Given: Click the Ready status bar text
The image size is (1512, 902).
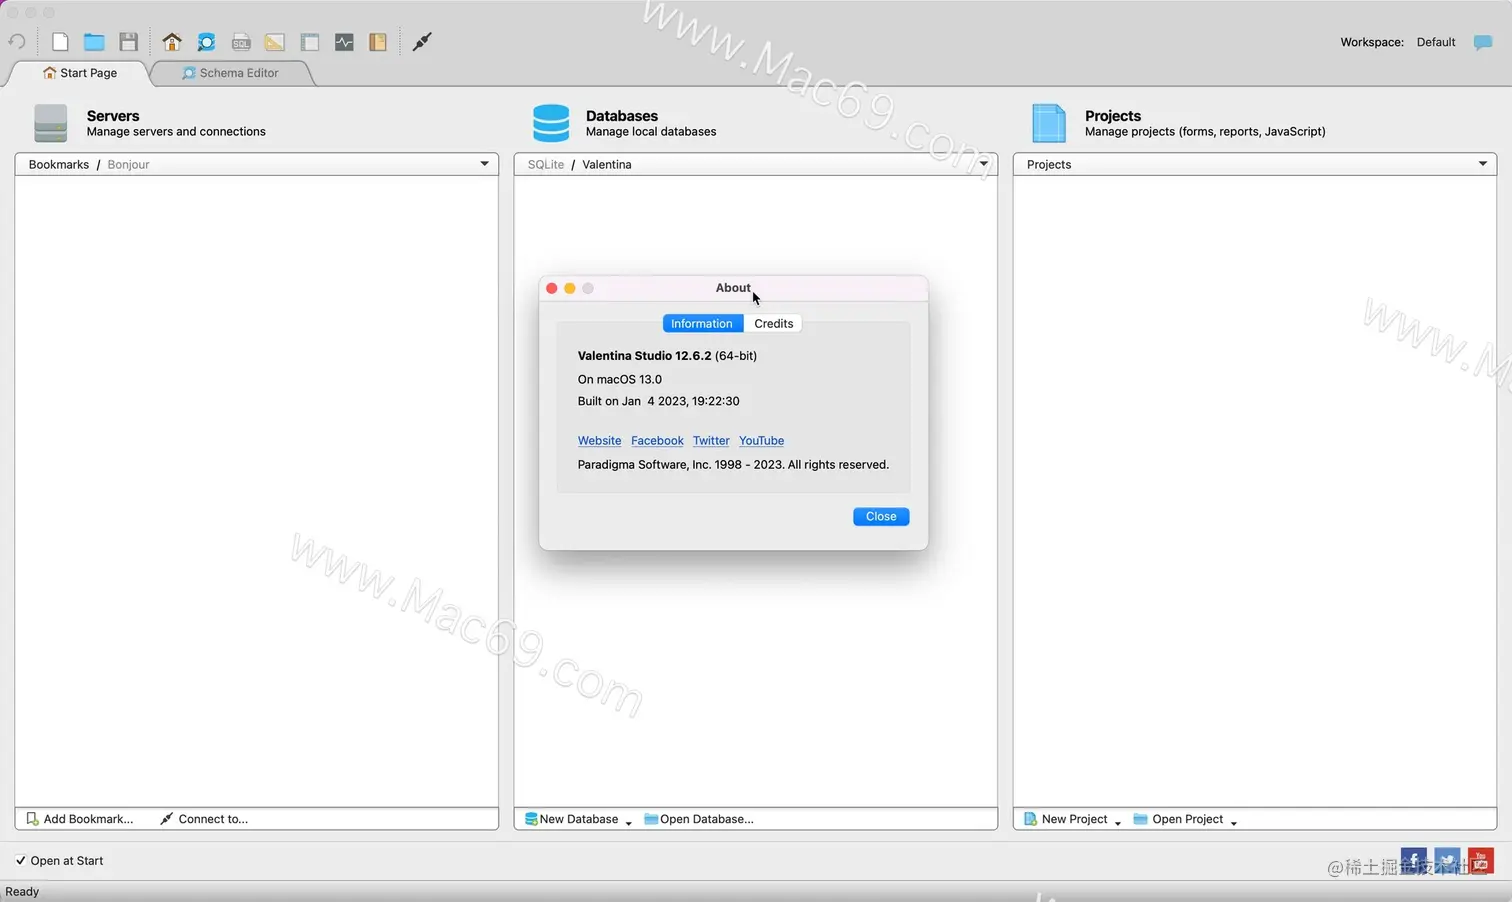Looking at the screenshot, I should (x=22, y=892).
